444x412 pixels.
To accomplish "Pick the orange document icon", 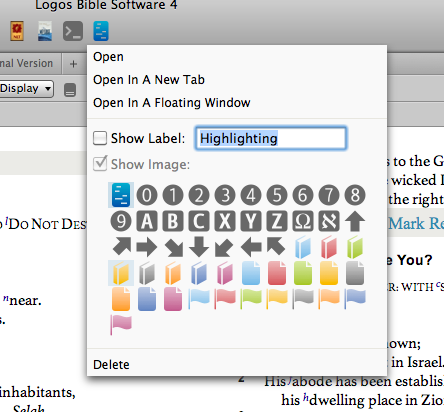I will (121, 299).
